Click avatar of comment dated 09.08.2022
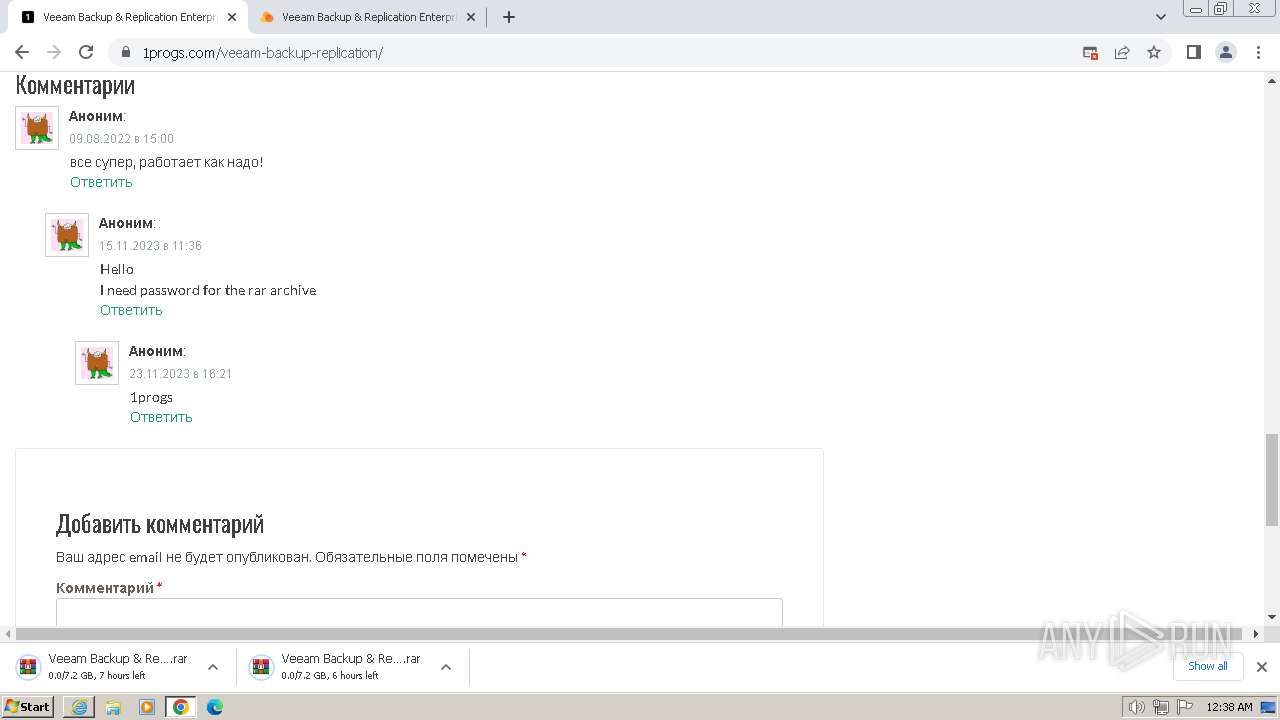The height and width of the screenshot is (720, 1280). pyautogui.click(x=37, y=128)
